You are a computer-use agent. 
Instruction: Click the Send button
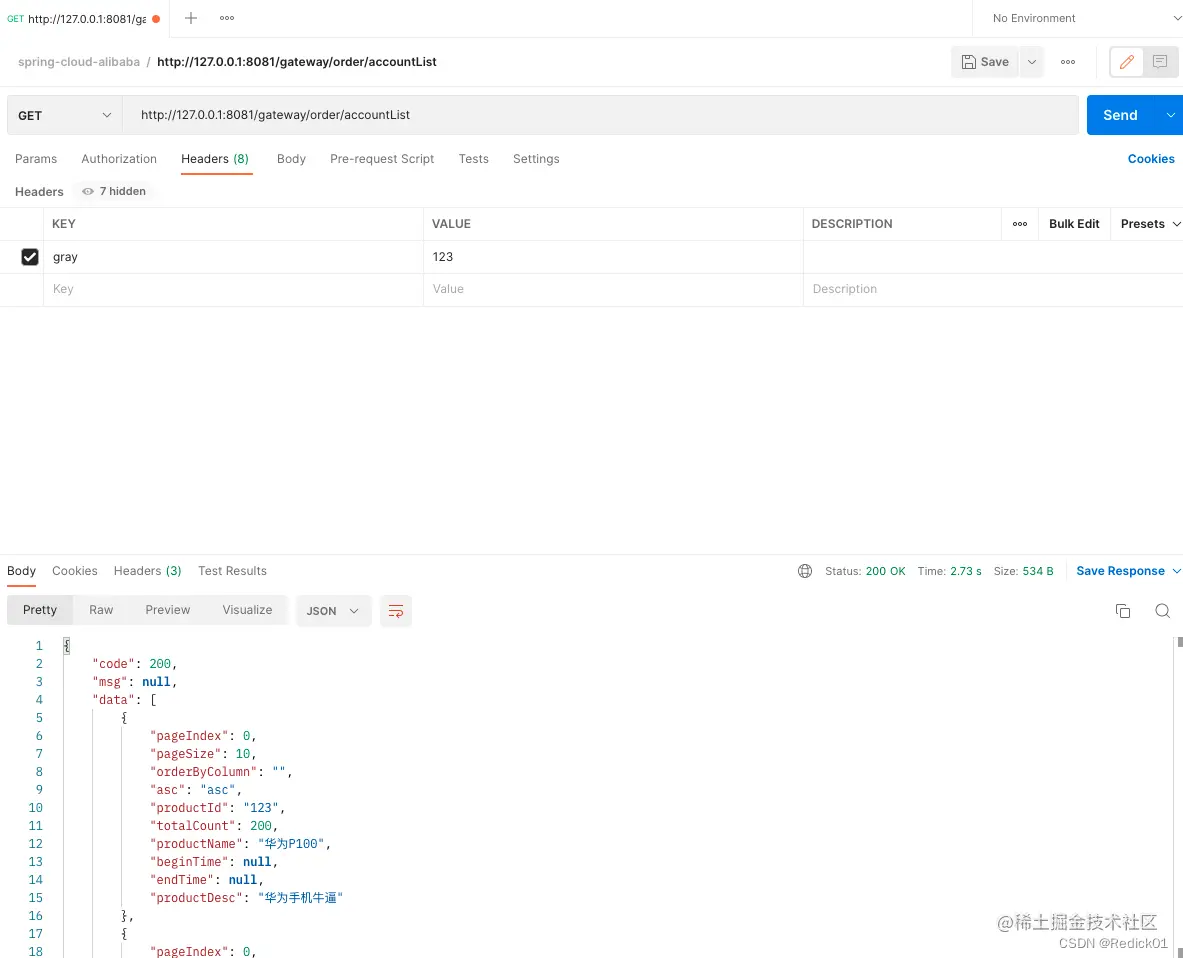pyautogui.click(x=1120, y=115)
